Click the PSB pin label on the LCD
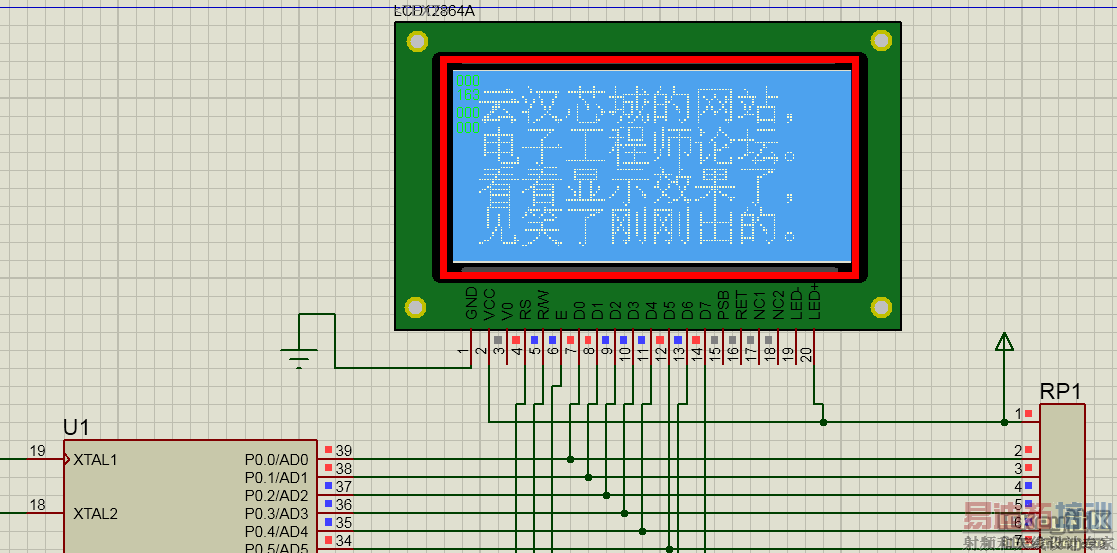Screen dimensions: 1117x553 724,305
